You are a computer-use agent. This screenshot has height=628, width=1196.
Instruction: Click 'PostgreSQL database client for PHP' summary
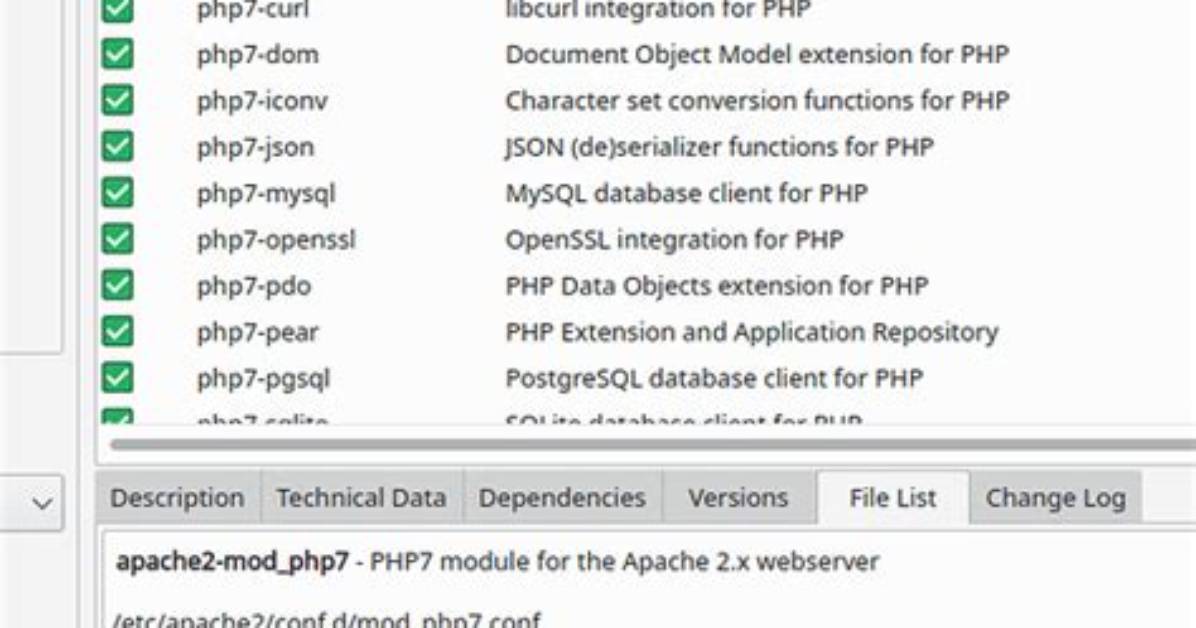point(714,378)
